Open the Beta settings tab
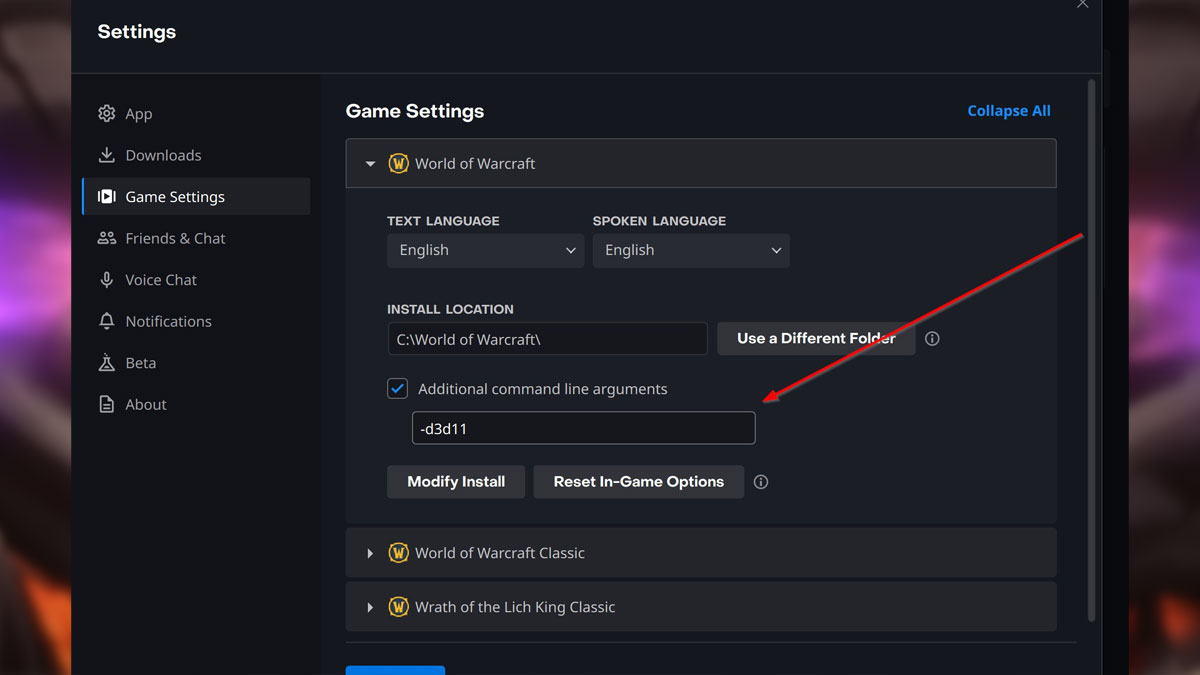 click(196, 363)
